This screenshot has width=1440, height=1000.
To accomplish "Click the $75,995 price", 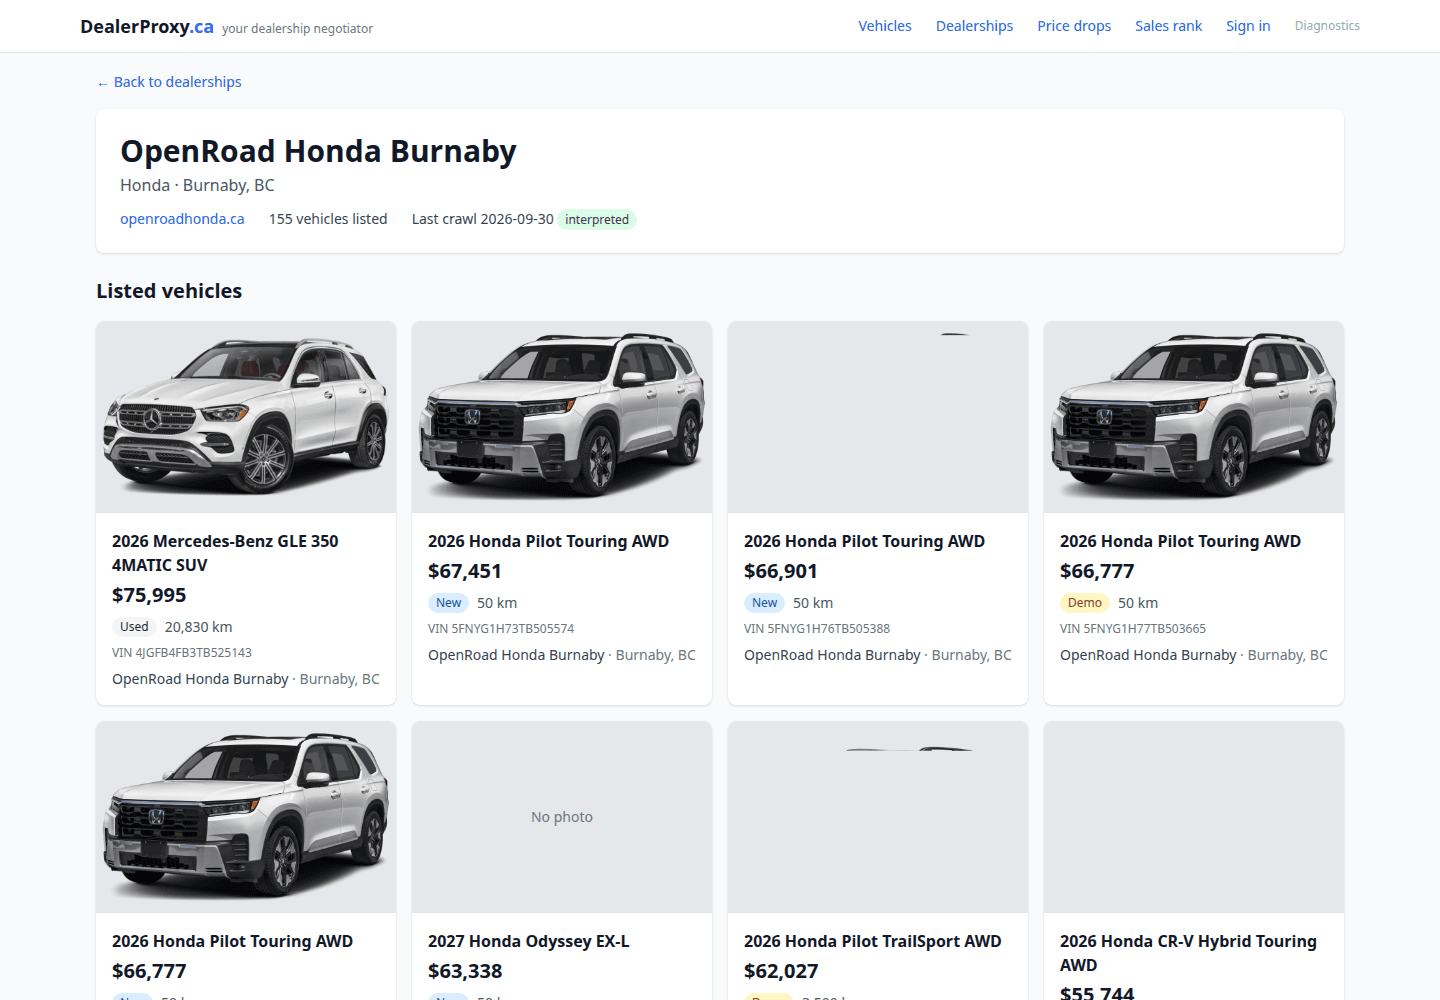I will [149, 595].
